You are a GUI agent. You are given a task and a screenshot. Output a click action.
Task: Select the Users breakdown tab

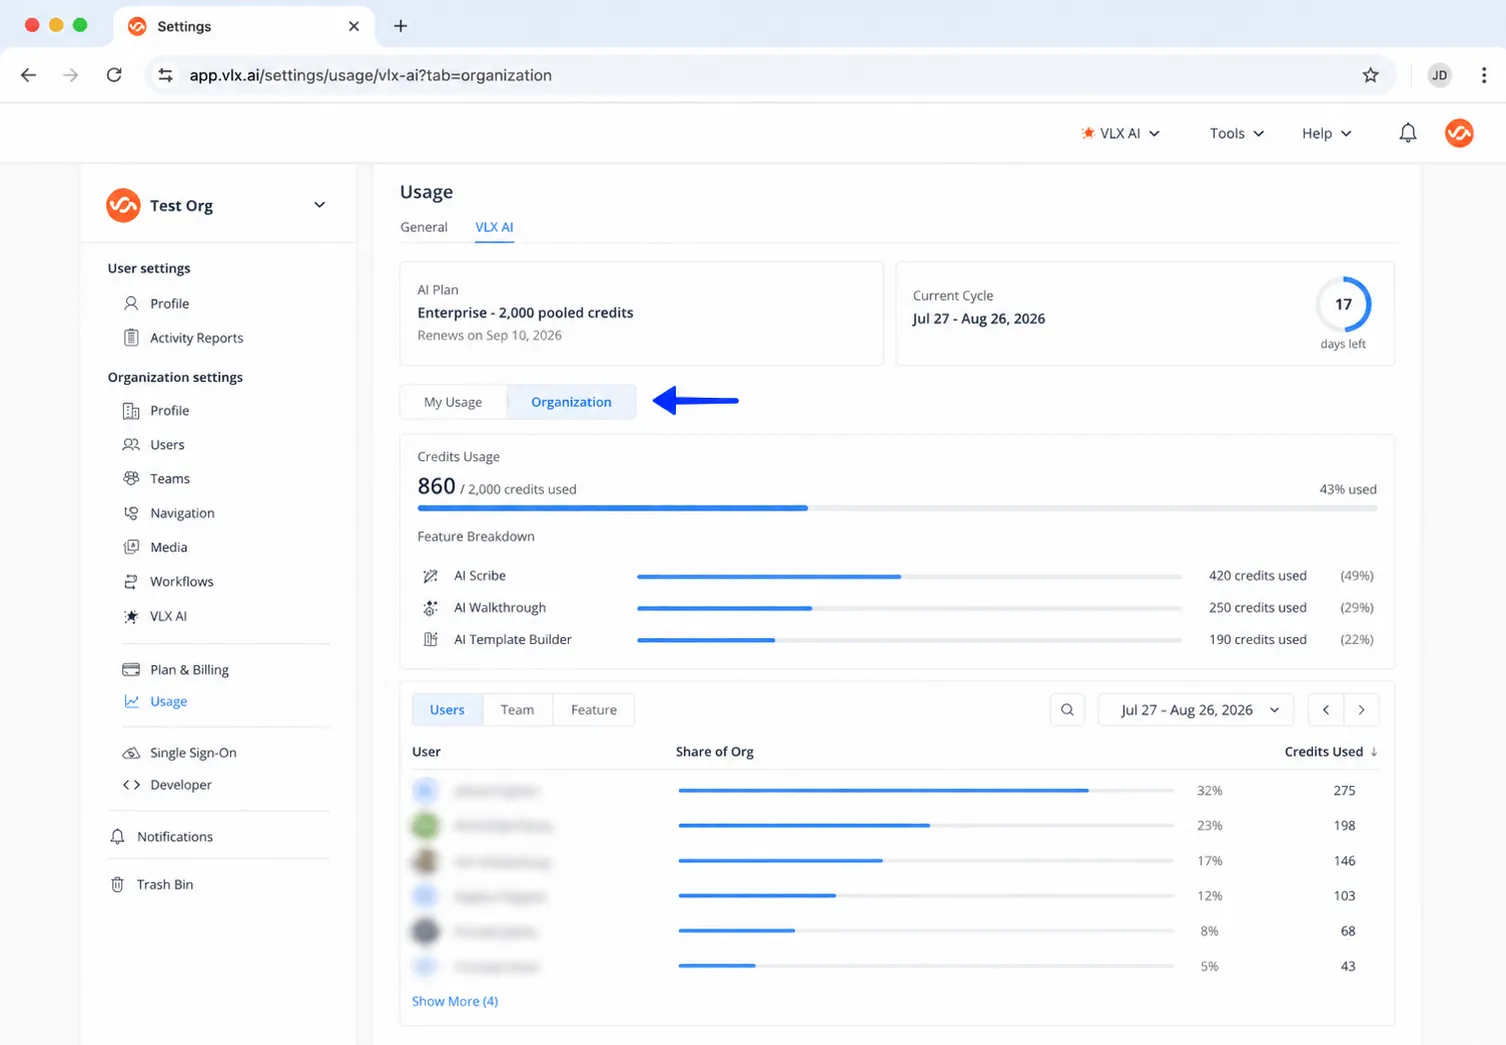click(x=447, y=710)
